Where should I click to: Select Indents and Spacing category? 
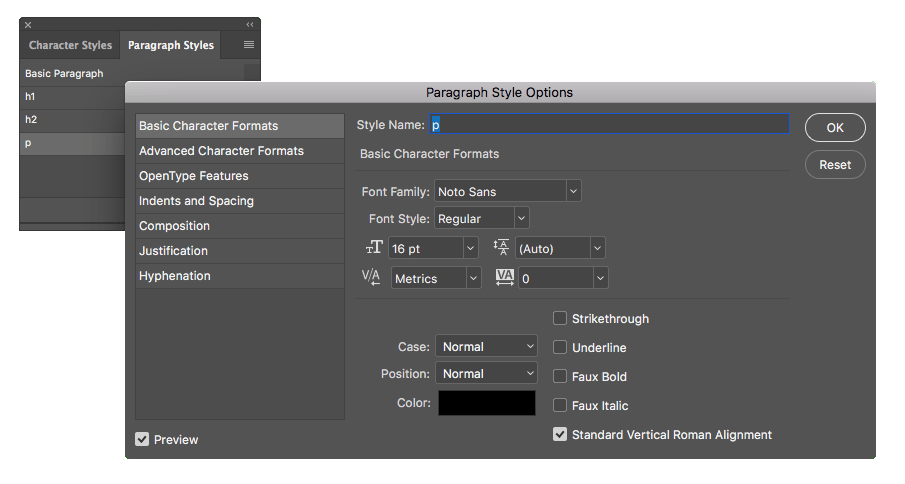[196, 201]
